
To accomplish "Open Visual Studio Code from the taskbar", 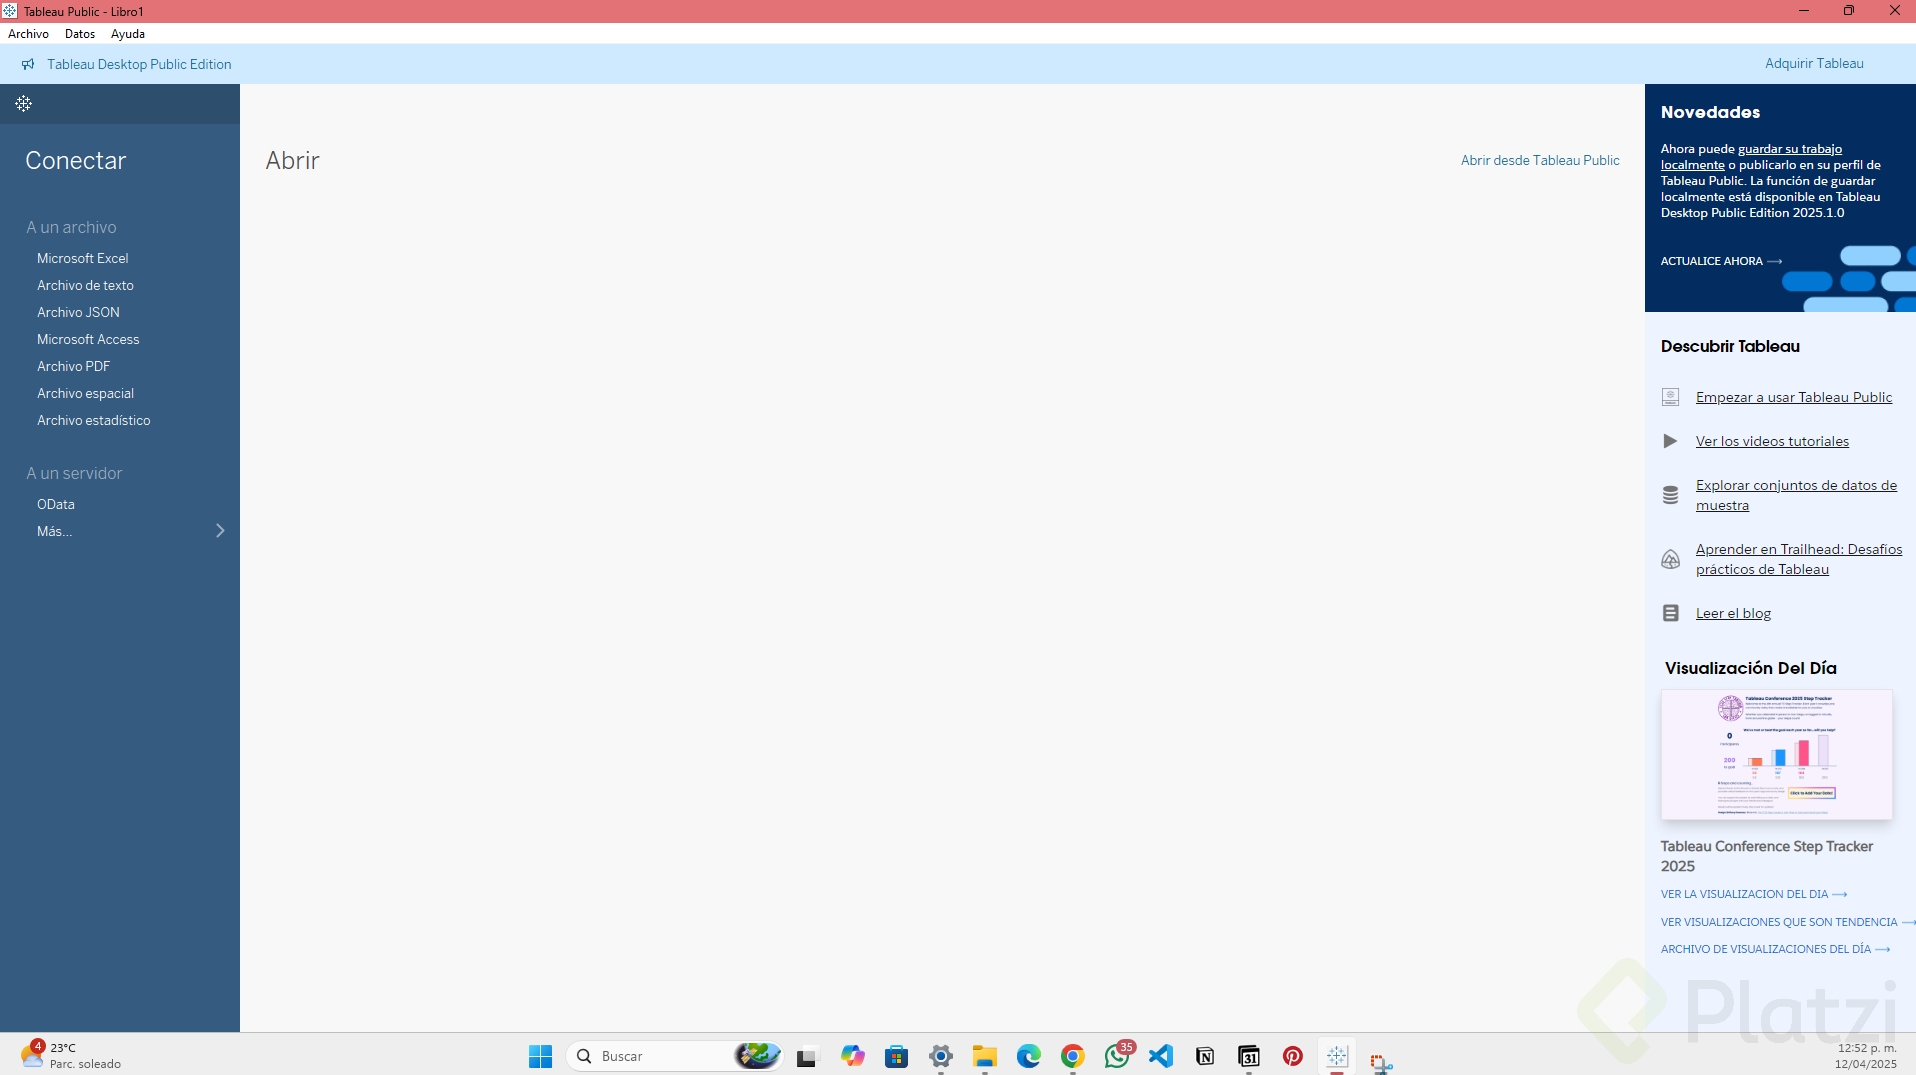I will click(1160, 1056).
